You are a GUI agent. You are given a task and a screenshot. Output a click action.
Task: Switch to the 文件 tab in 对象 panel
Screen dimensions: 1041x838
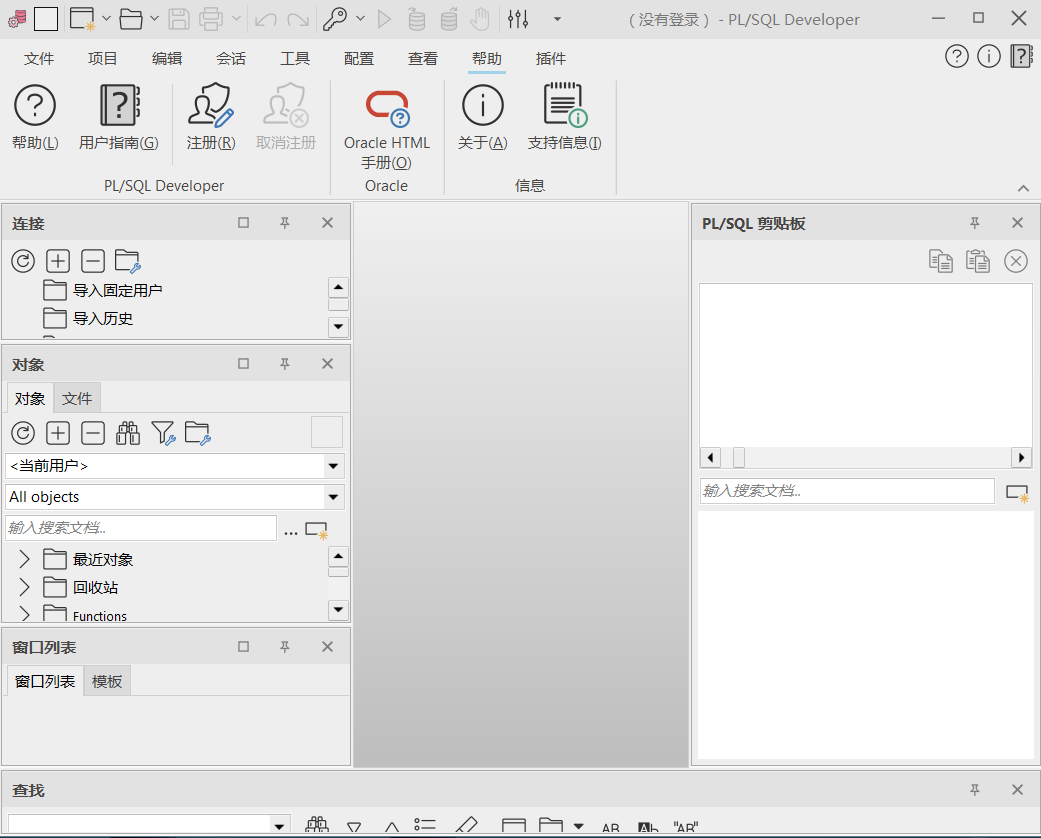point(77,398)
